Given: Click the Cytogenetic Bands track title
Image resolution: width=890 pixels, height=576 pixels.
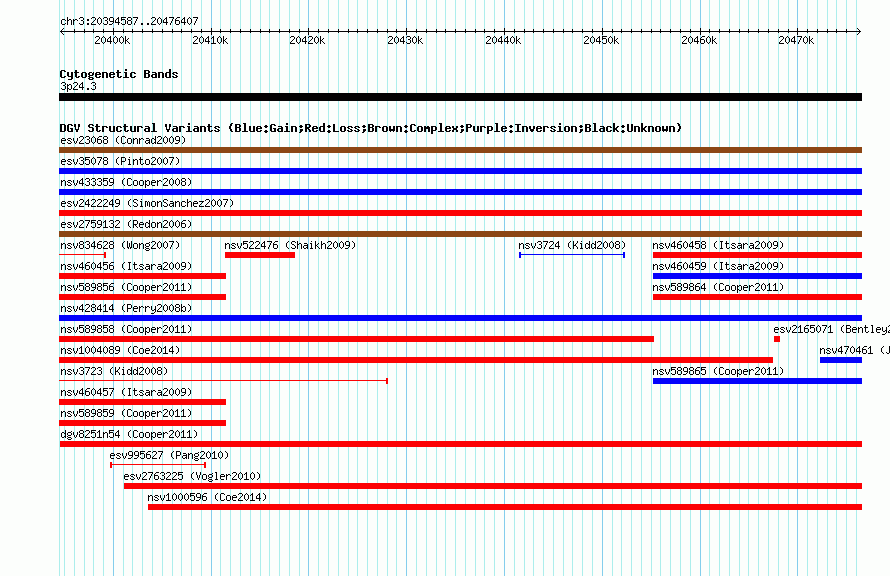Looking at the screenshot, I should tap(119, 74).
